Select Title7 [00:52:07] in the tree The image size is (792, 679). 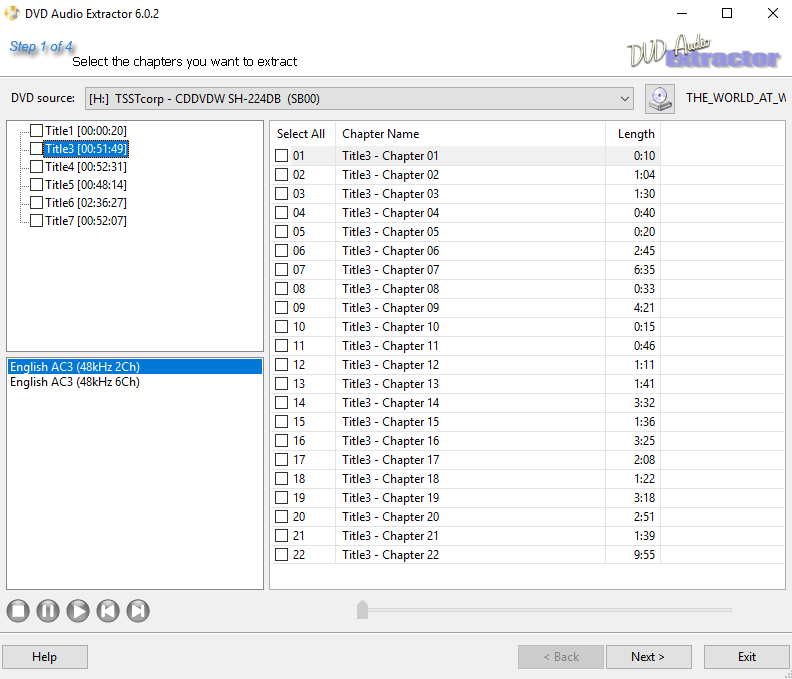85,221
